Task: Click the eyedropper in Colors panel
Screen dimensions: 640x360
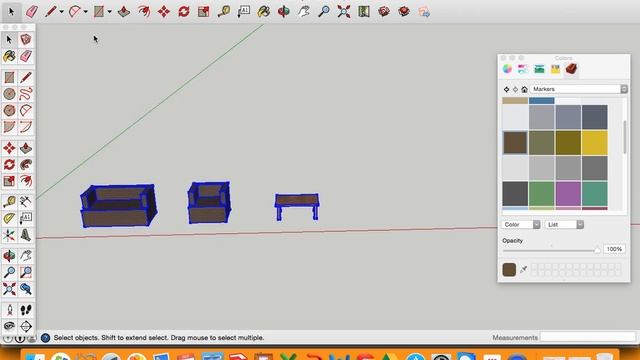Action: pyautogui.click(x=524, y=269)
